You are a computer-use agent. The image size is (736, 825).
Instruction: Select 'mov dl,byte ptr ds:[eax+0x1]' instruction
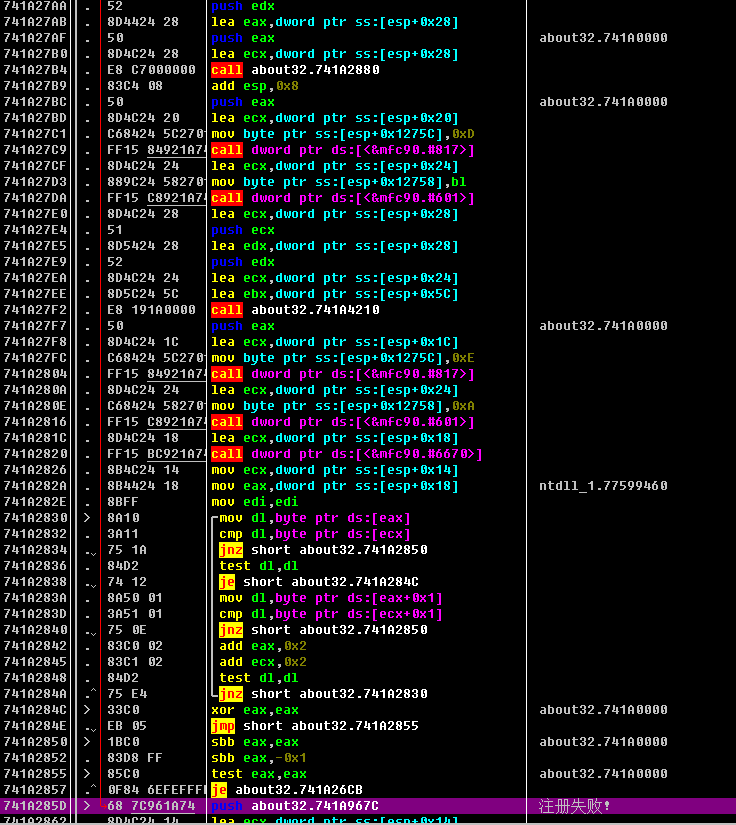[x=331, y=598]
